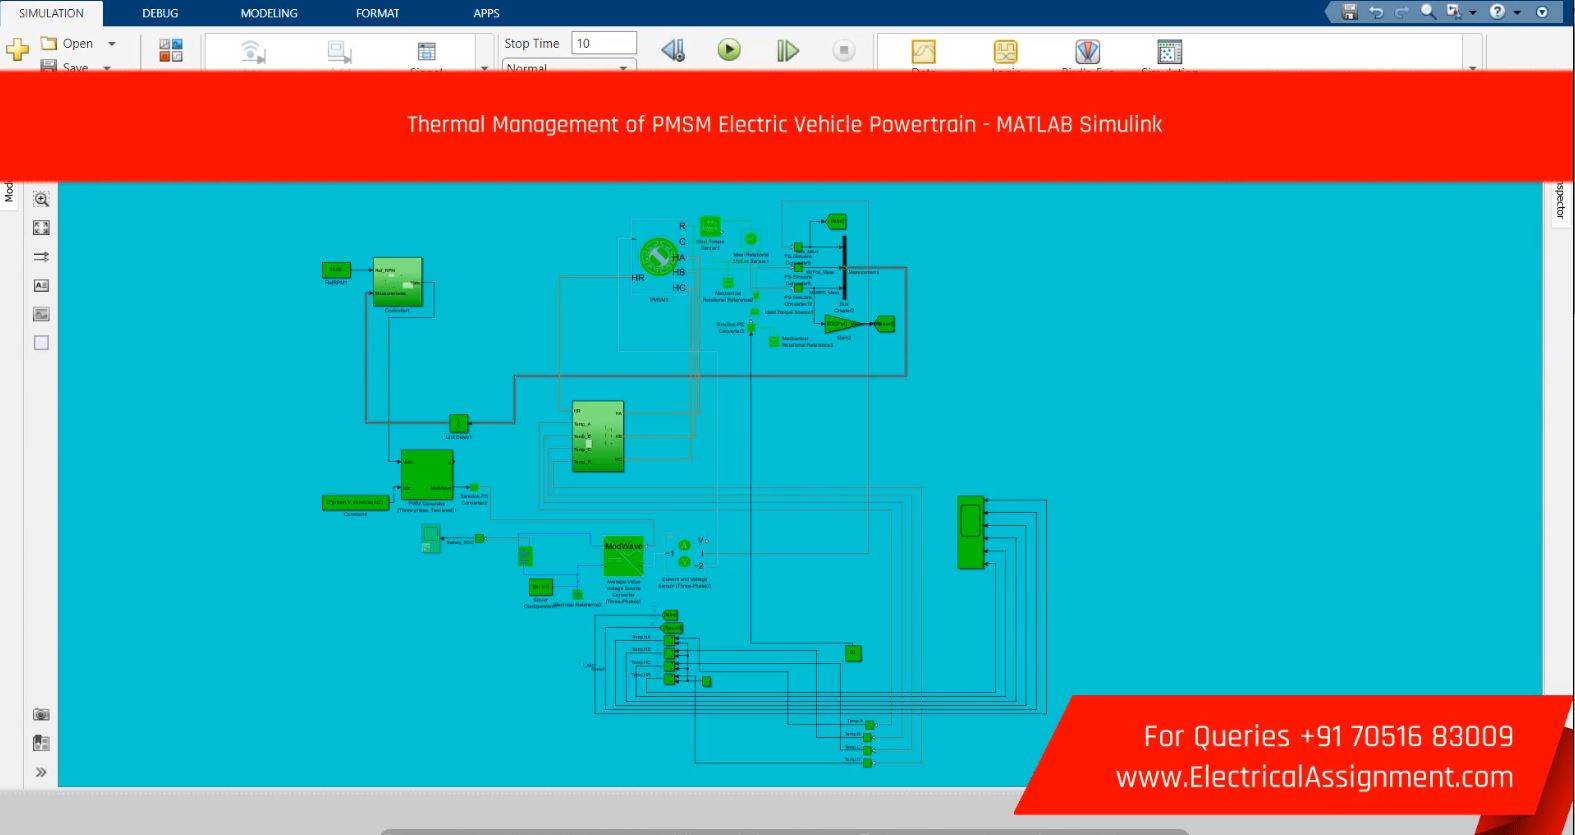Screen dimensions: 1575x835
Task: Click the Image insertion palette tool
Action: click(x=41, y=314)
